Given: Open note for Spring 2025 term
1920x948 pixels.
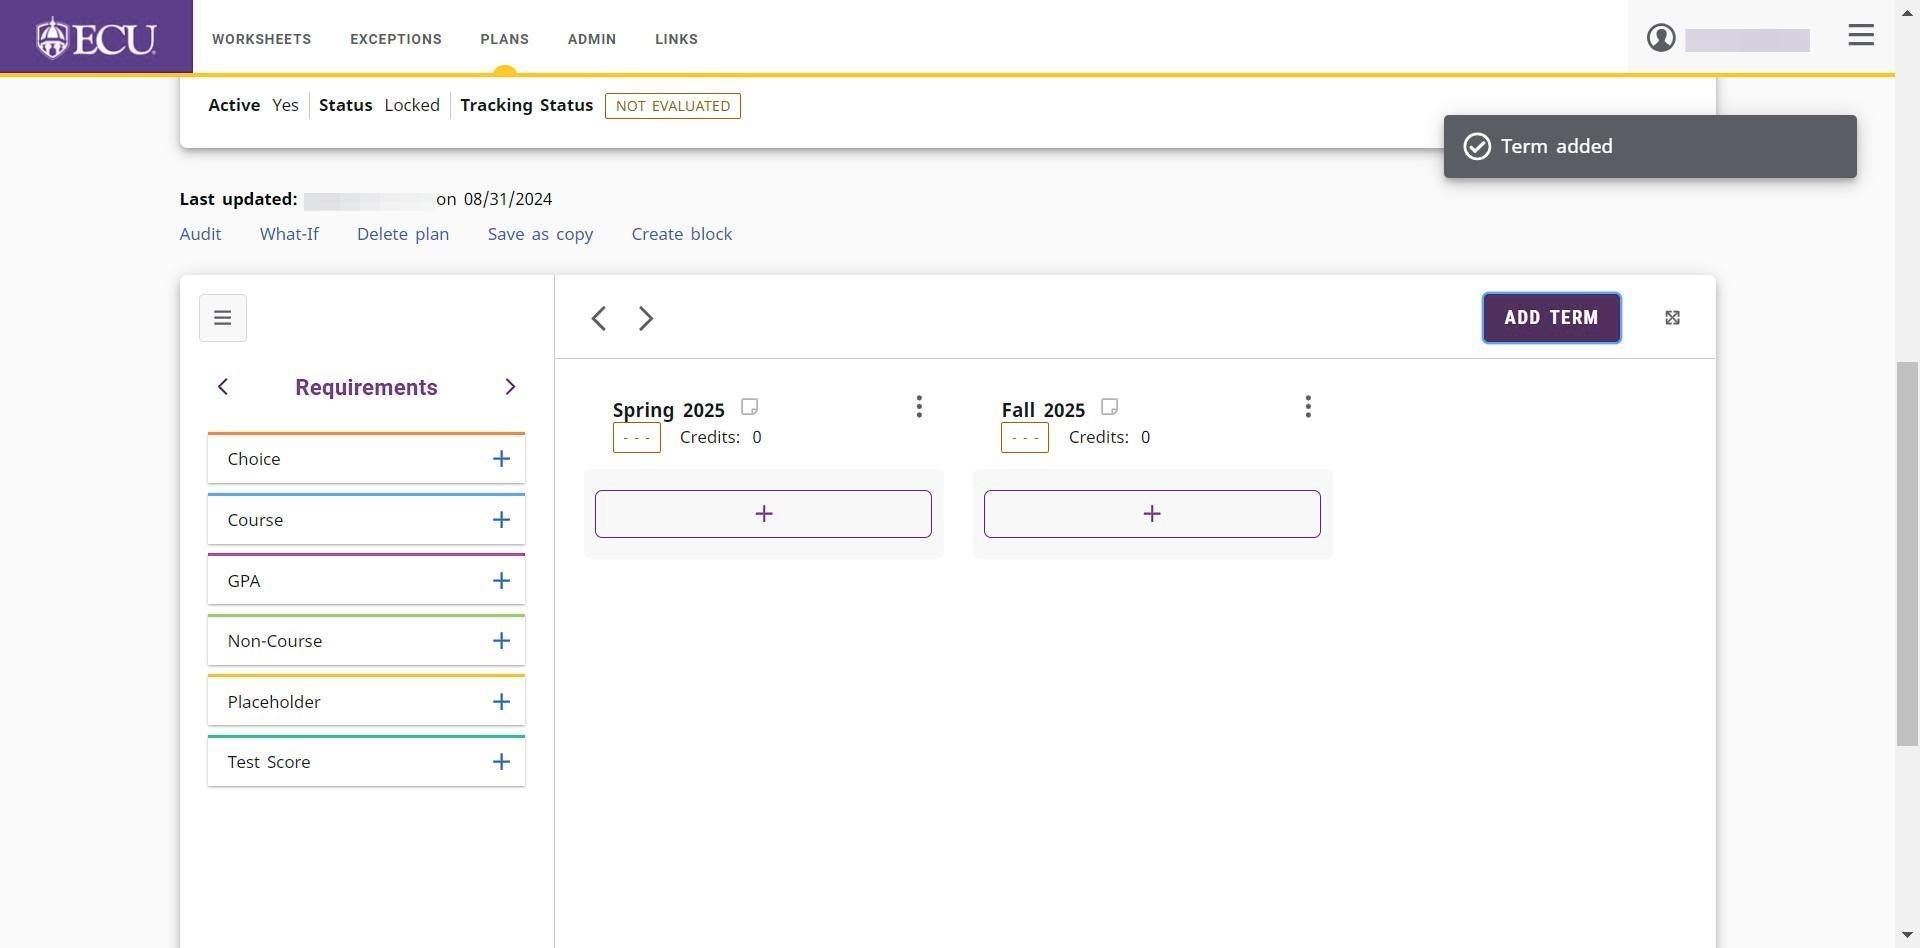Looking at the screenshot, I should (749, 407).
